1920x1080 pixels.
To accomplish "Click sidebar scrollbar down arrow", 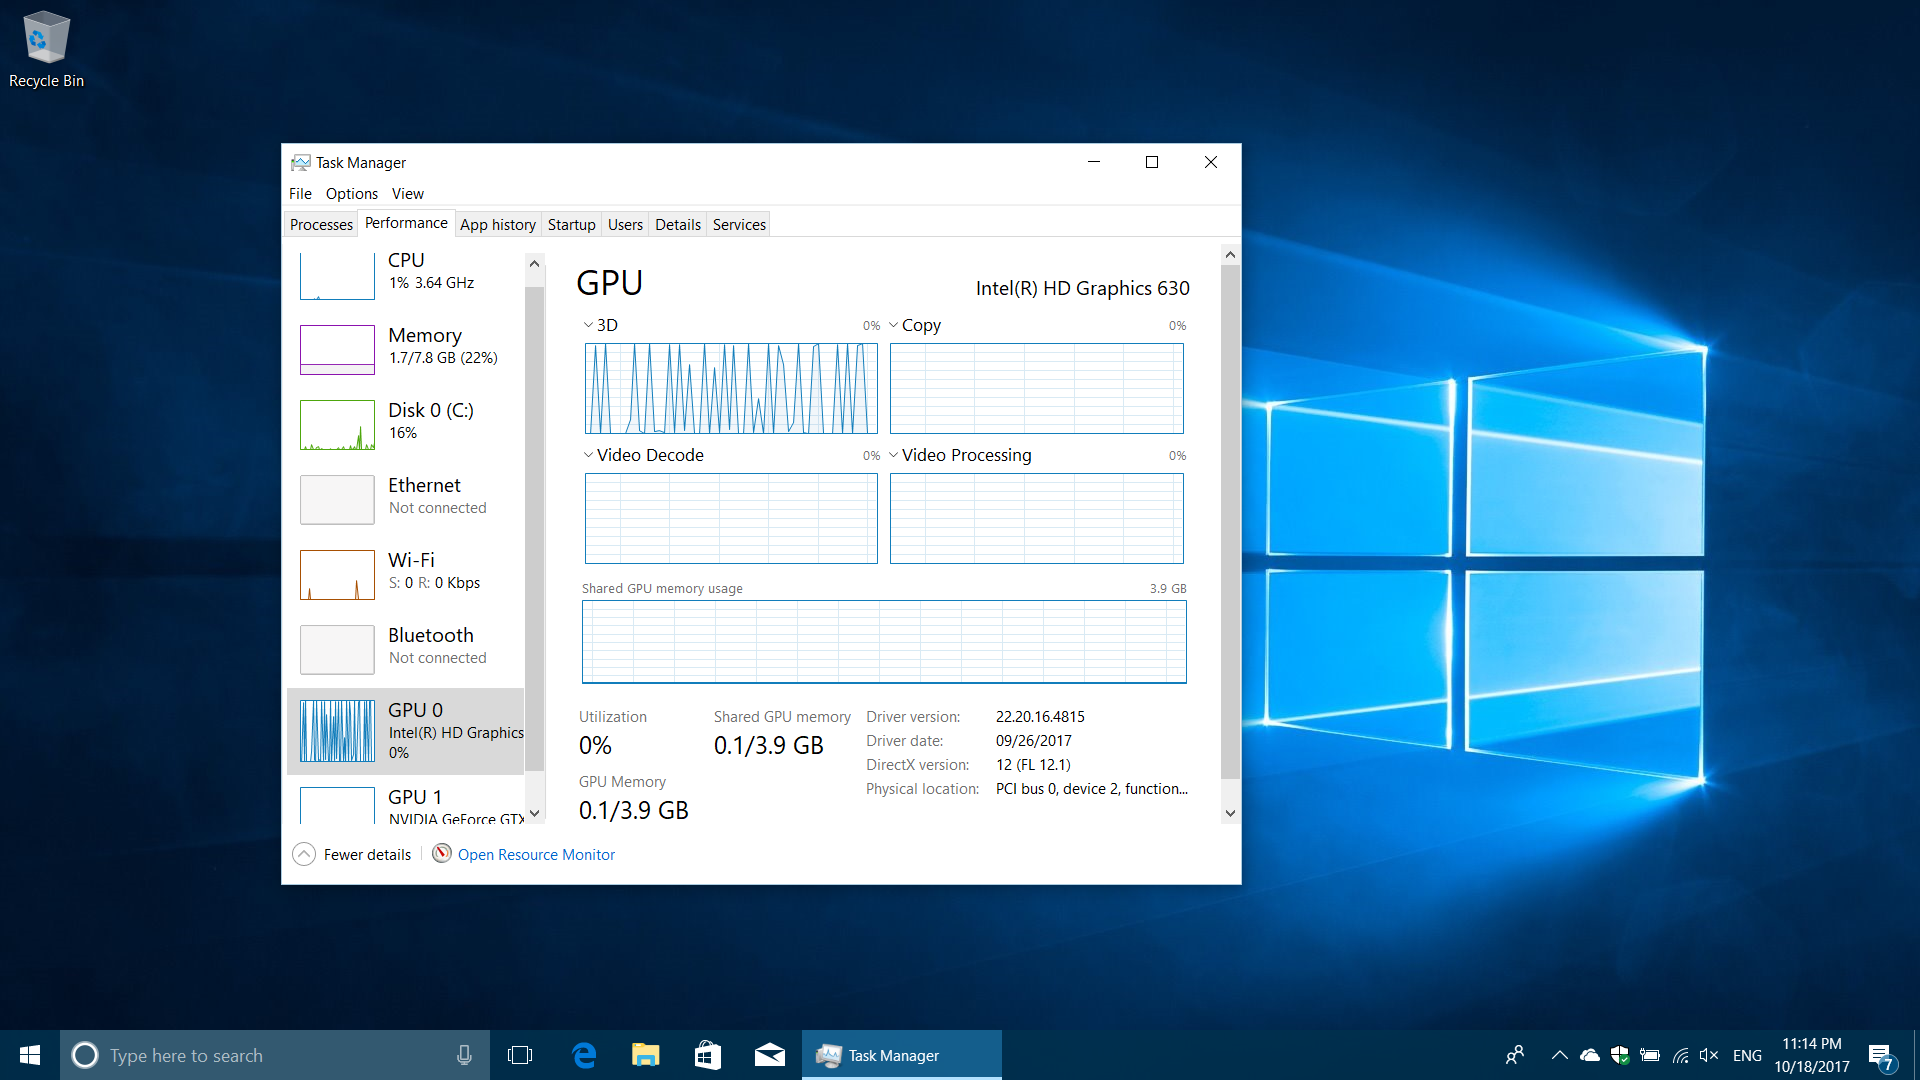I will (x=534, y=813).
